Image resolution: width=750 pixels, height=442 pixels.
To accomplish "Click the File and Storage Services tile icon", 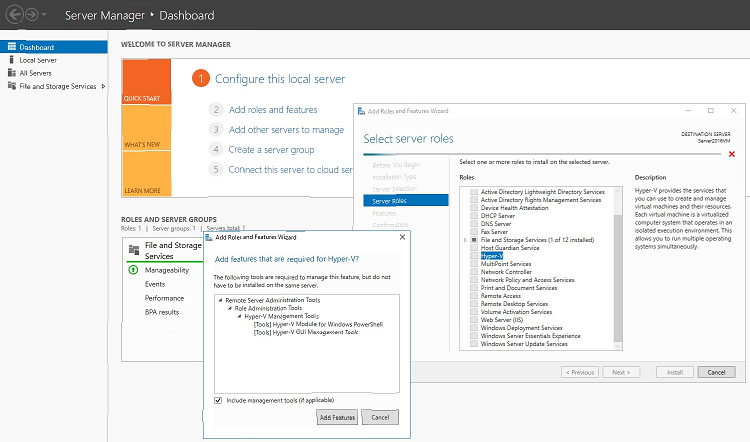I will (x=134, y=250).
